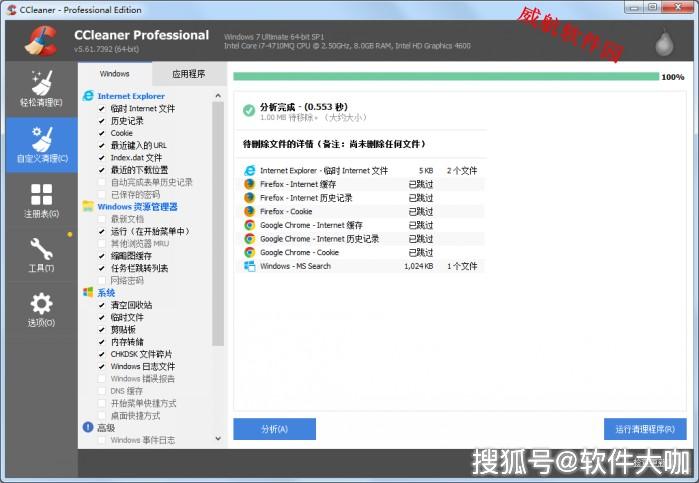The image size is (699, 483).
Task: Click the 运行清理程序(R) button
Action: coord(645,429)
